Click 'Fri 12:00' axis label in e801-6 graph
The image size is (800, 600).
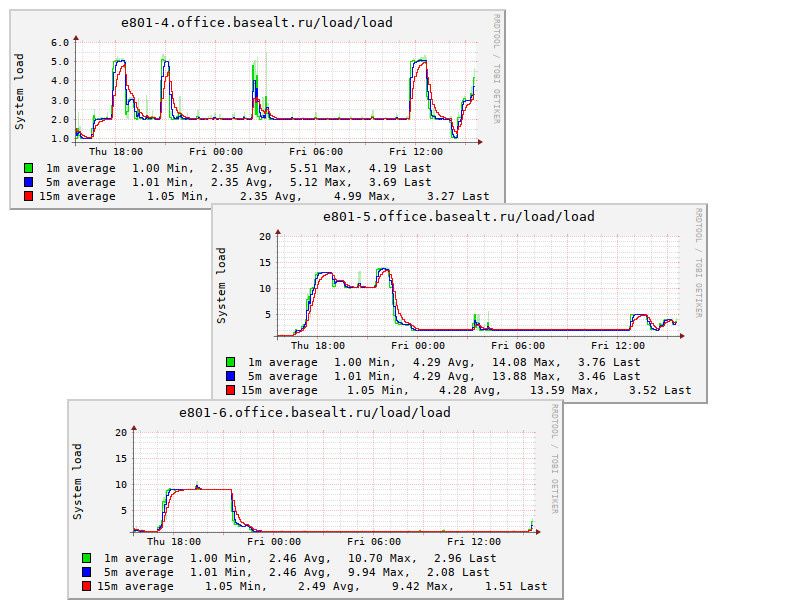point(474,541)
